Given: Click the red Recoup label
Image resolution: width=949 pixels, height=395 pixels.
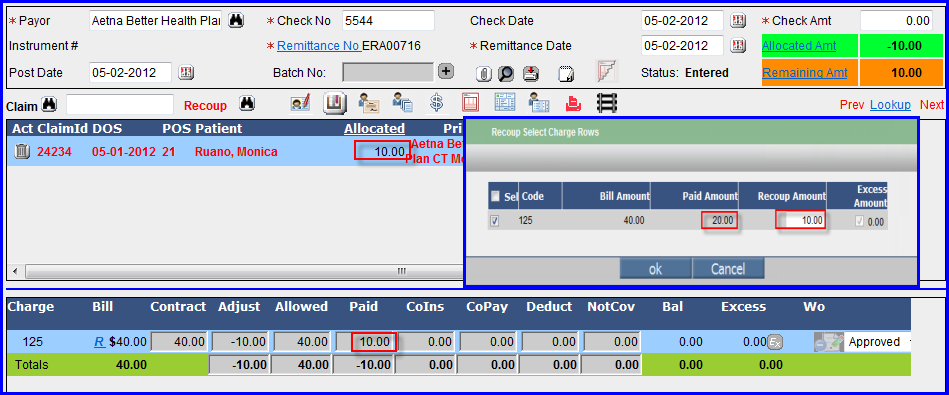Looking at the screenshot, I should [205, 106].
